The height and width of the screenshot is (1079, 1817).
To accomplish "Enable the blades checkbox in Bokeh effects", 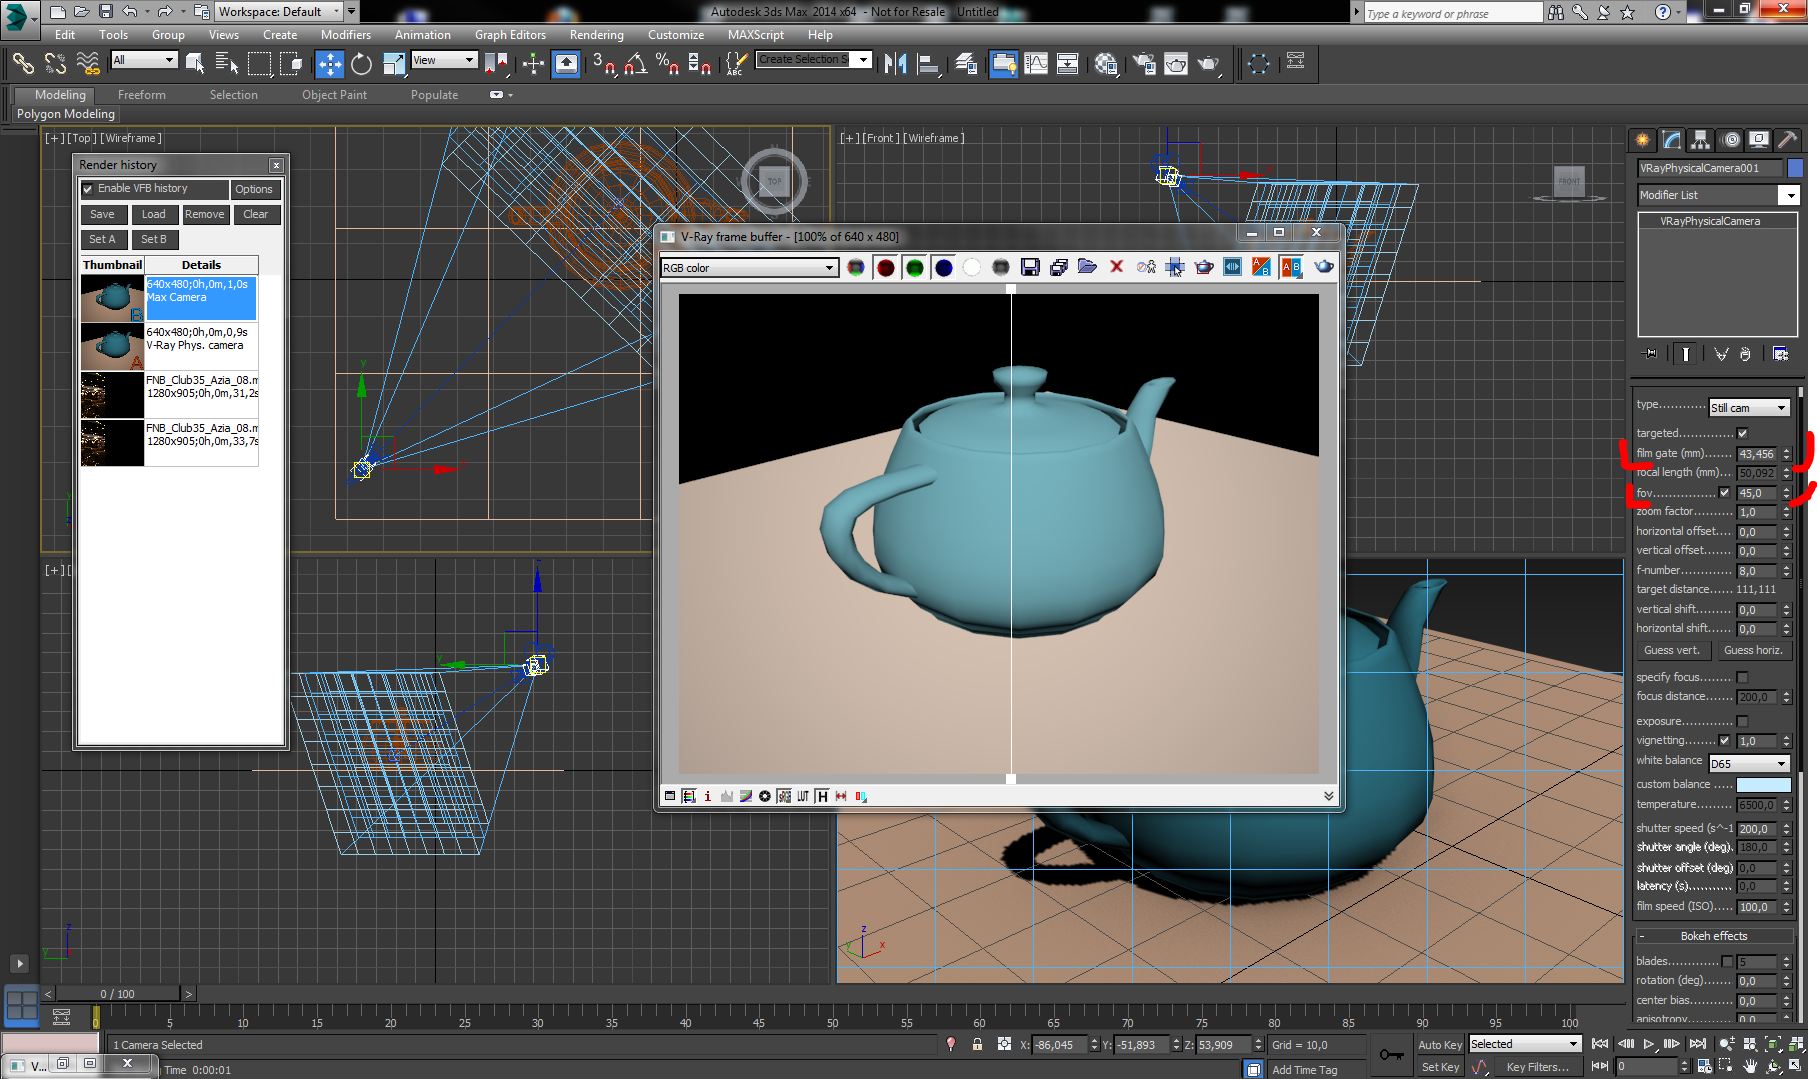I will 1727,962.
